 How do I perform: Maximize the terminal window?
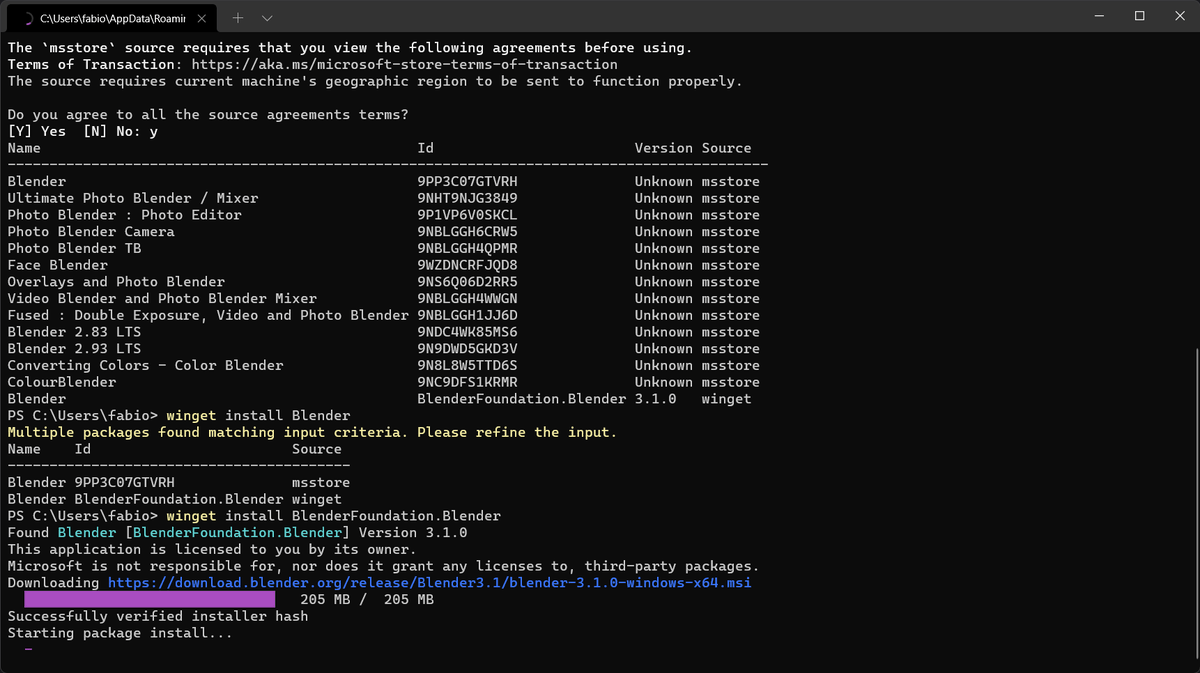click(x=1139, y=16)
